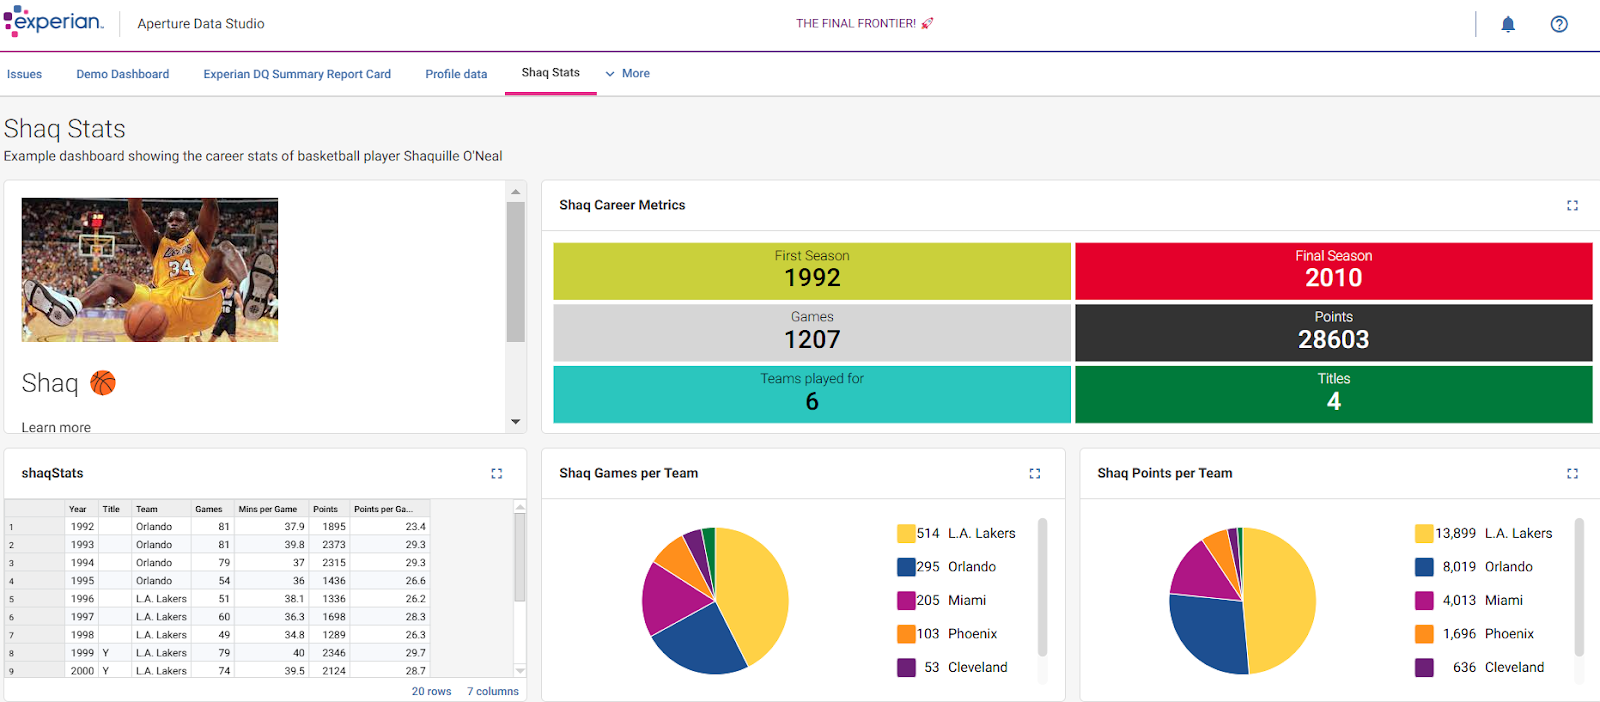
Task: Switch to the Issues tab
Action: pos(24,74)
